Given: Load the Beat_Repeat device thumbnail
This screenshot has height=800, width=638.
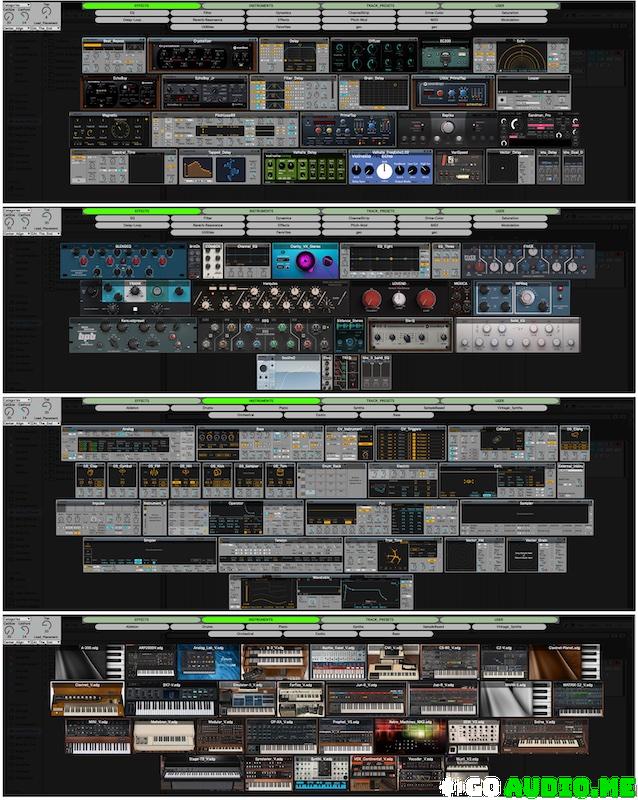Looking at the screenshot, I should 114,55.
